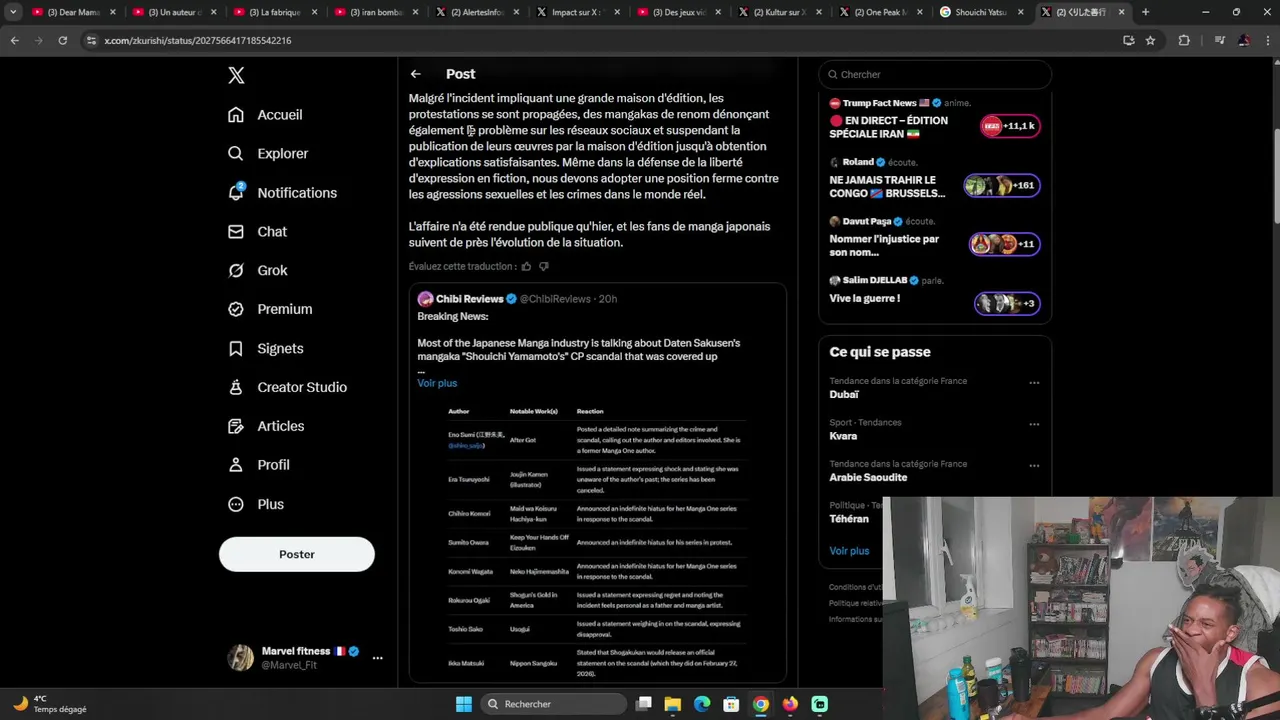Expand quoted post with Voir plus
The width and height of the screenshot is (1280, 720).
tap(437, 383)
